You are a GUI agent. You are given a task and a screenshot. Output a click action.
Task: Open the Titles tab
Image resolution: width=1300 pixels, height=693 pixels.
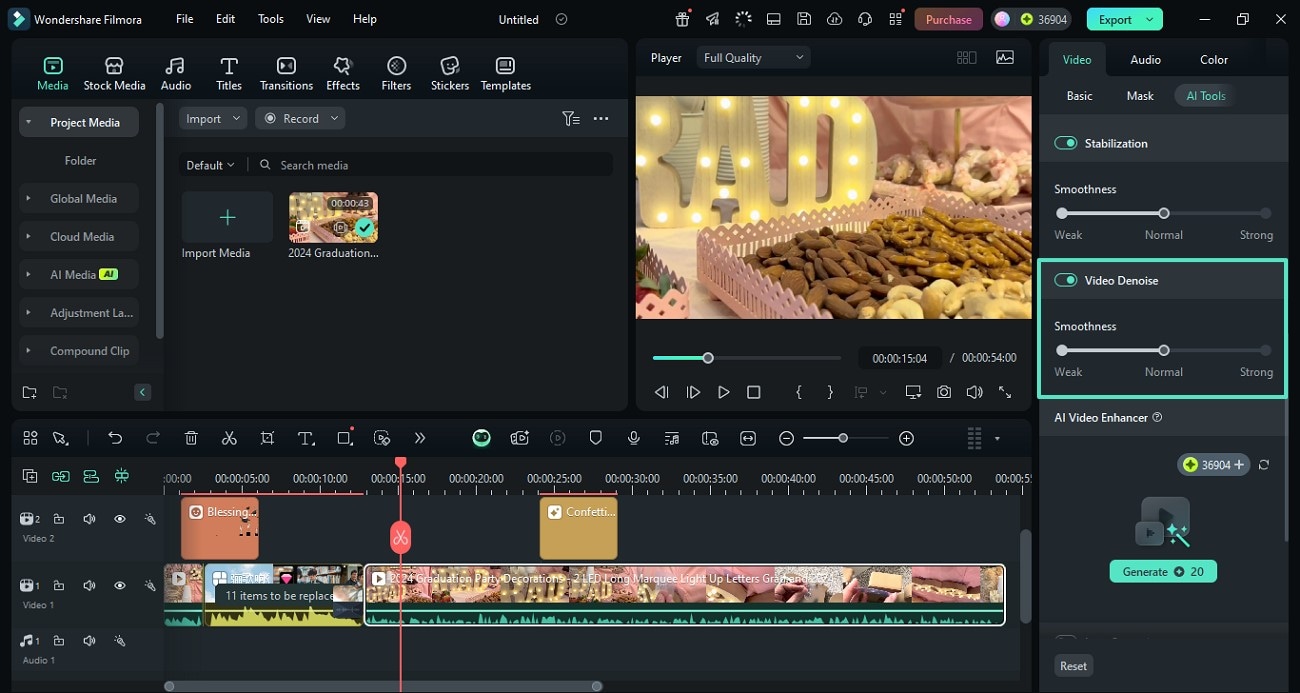click(x=229, y=73)
